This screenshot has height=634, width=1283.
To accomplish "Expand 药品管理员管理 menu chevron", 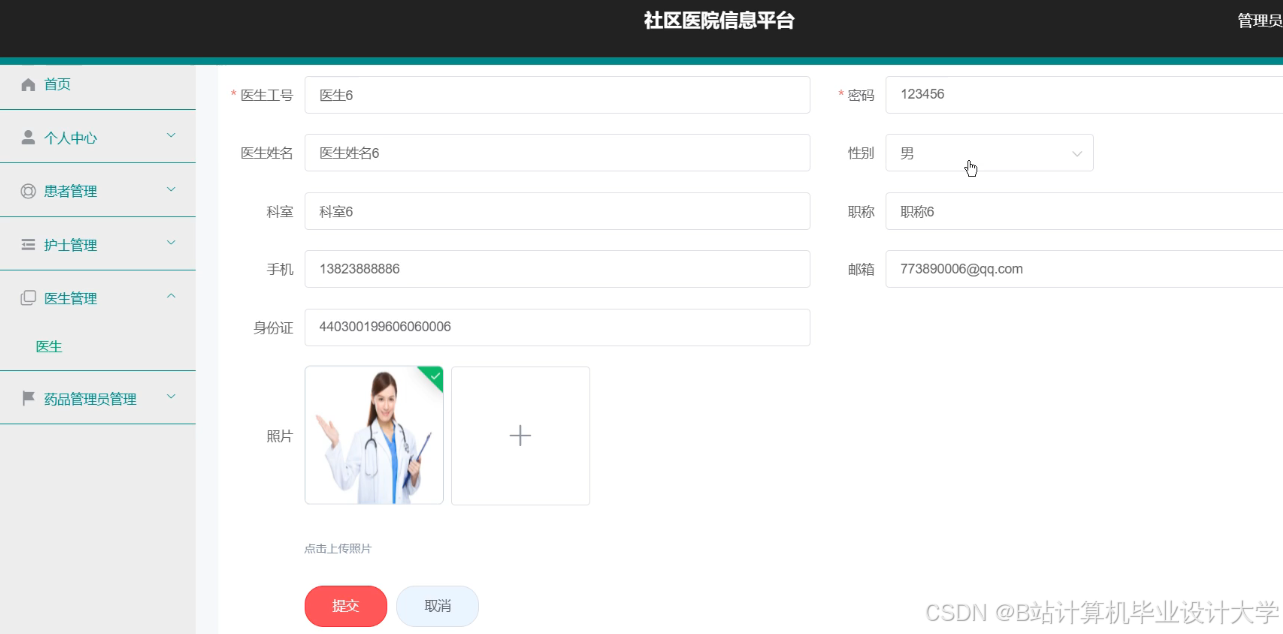I will 171,397.
